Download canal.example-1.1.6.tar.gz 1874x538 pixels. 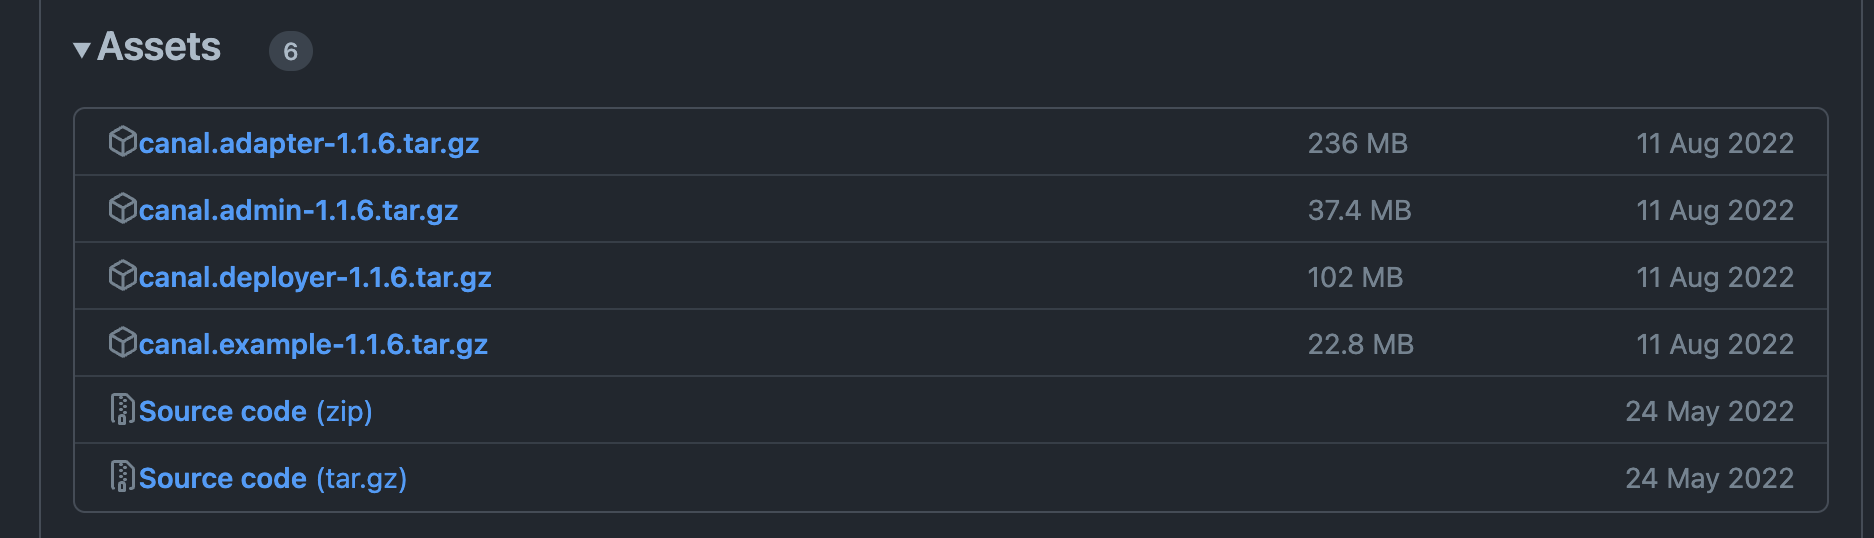click(312, 344)
